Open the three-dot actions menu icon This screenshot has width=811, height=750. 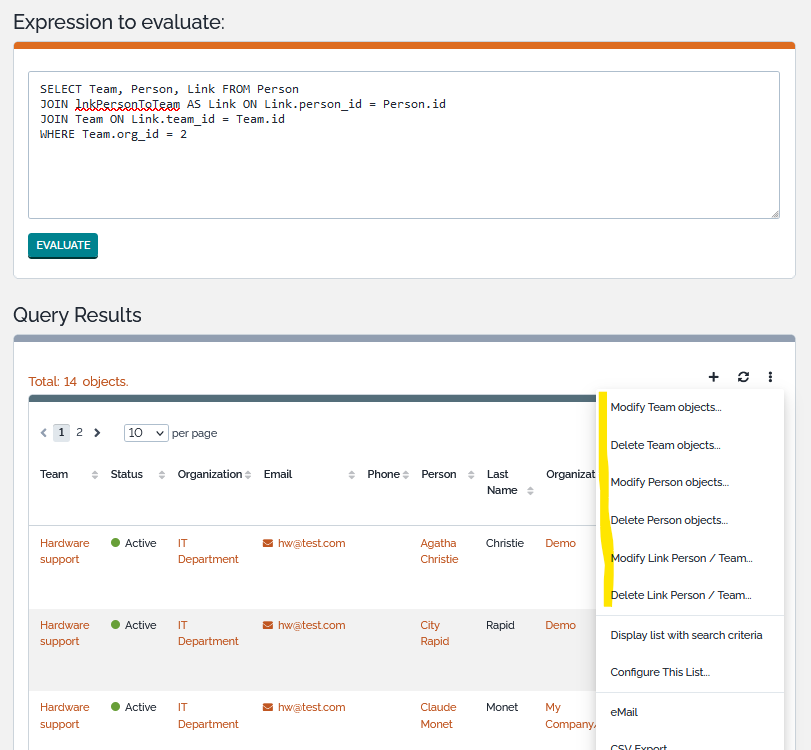pos(770,377)
